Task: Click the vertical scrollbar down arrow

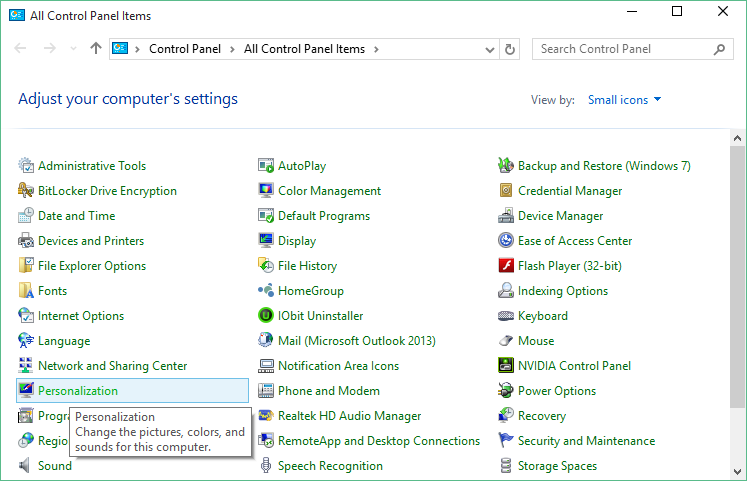Action: (738, 473)
